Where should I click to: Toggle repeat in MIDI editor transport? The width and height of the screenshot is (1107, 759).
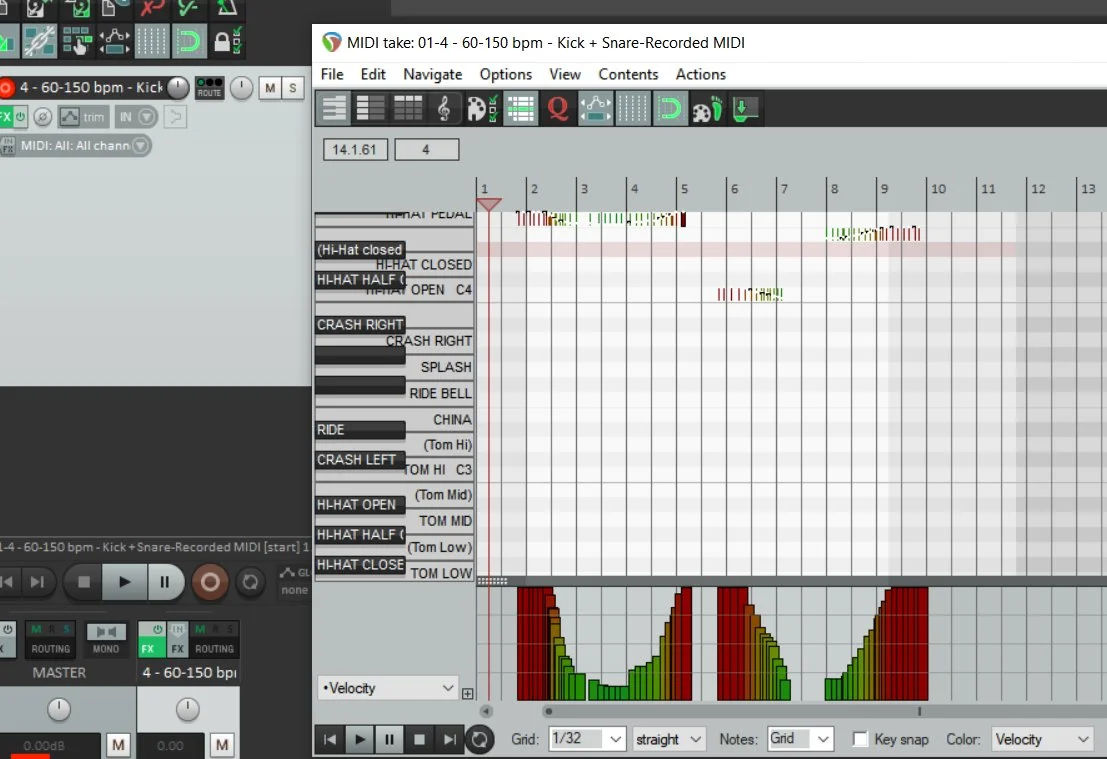point(479,739)
